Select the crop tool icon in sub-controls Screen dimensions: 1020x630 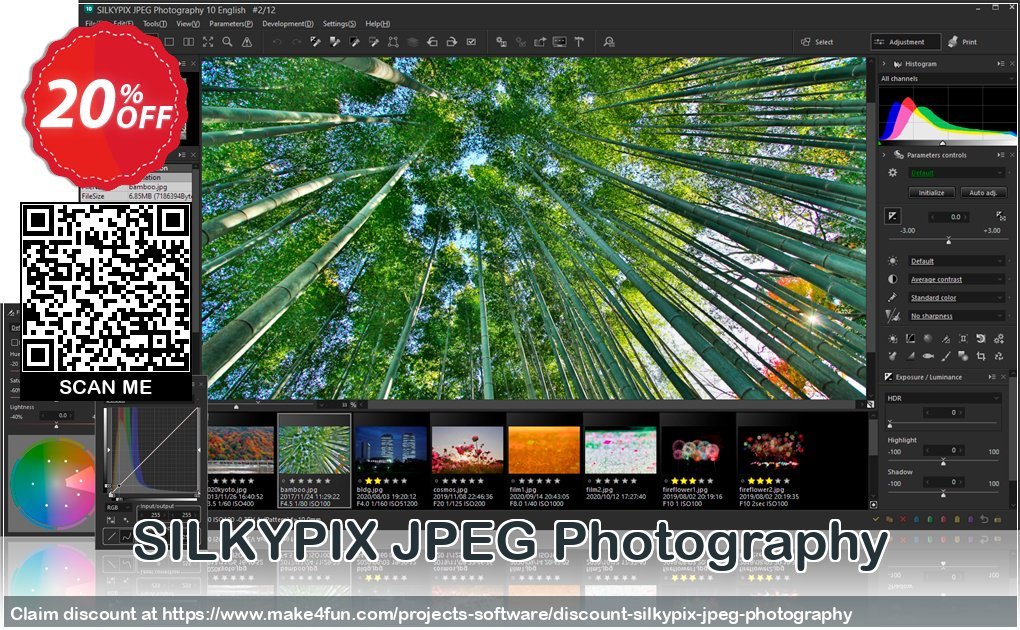(x=981, y=356)
